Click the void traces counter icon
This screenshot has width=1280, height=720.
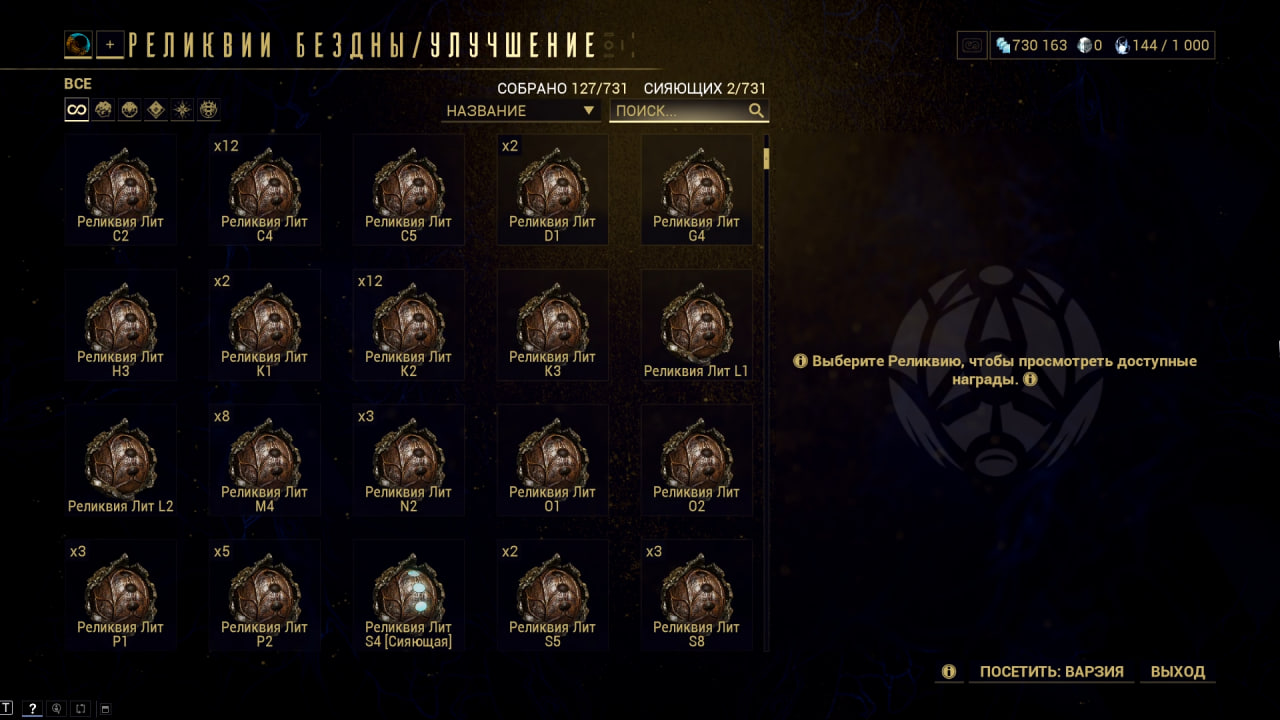coord(1122,45)
